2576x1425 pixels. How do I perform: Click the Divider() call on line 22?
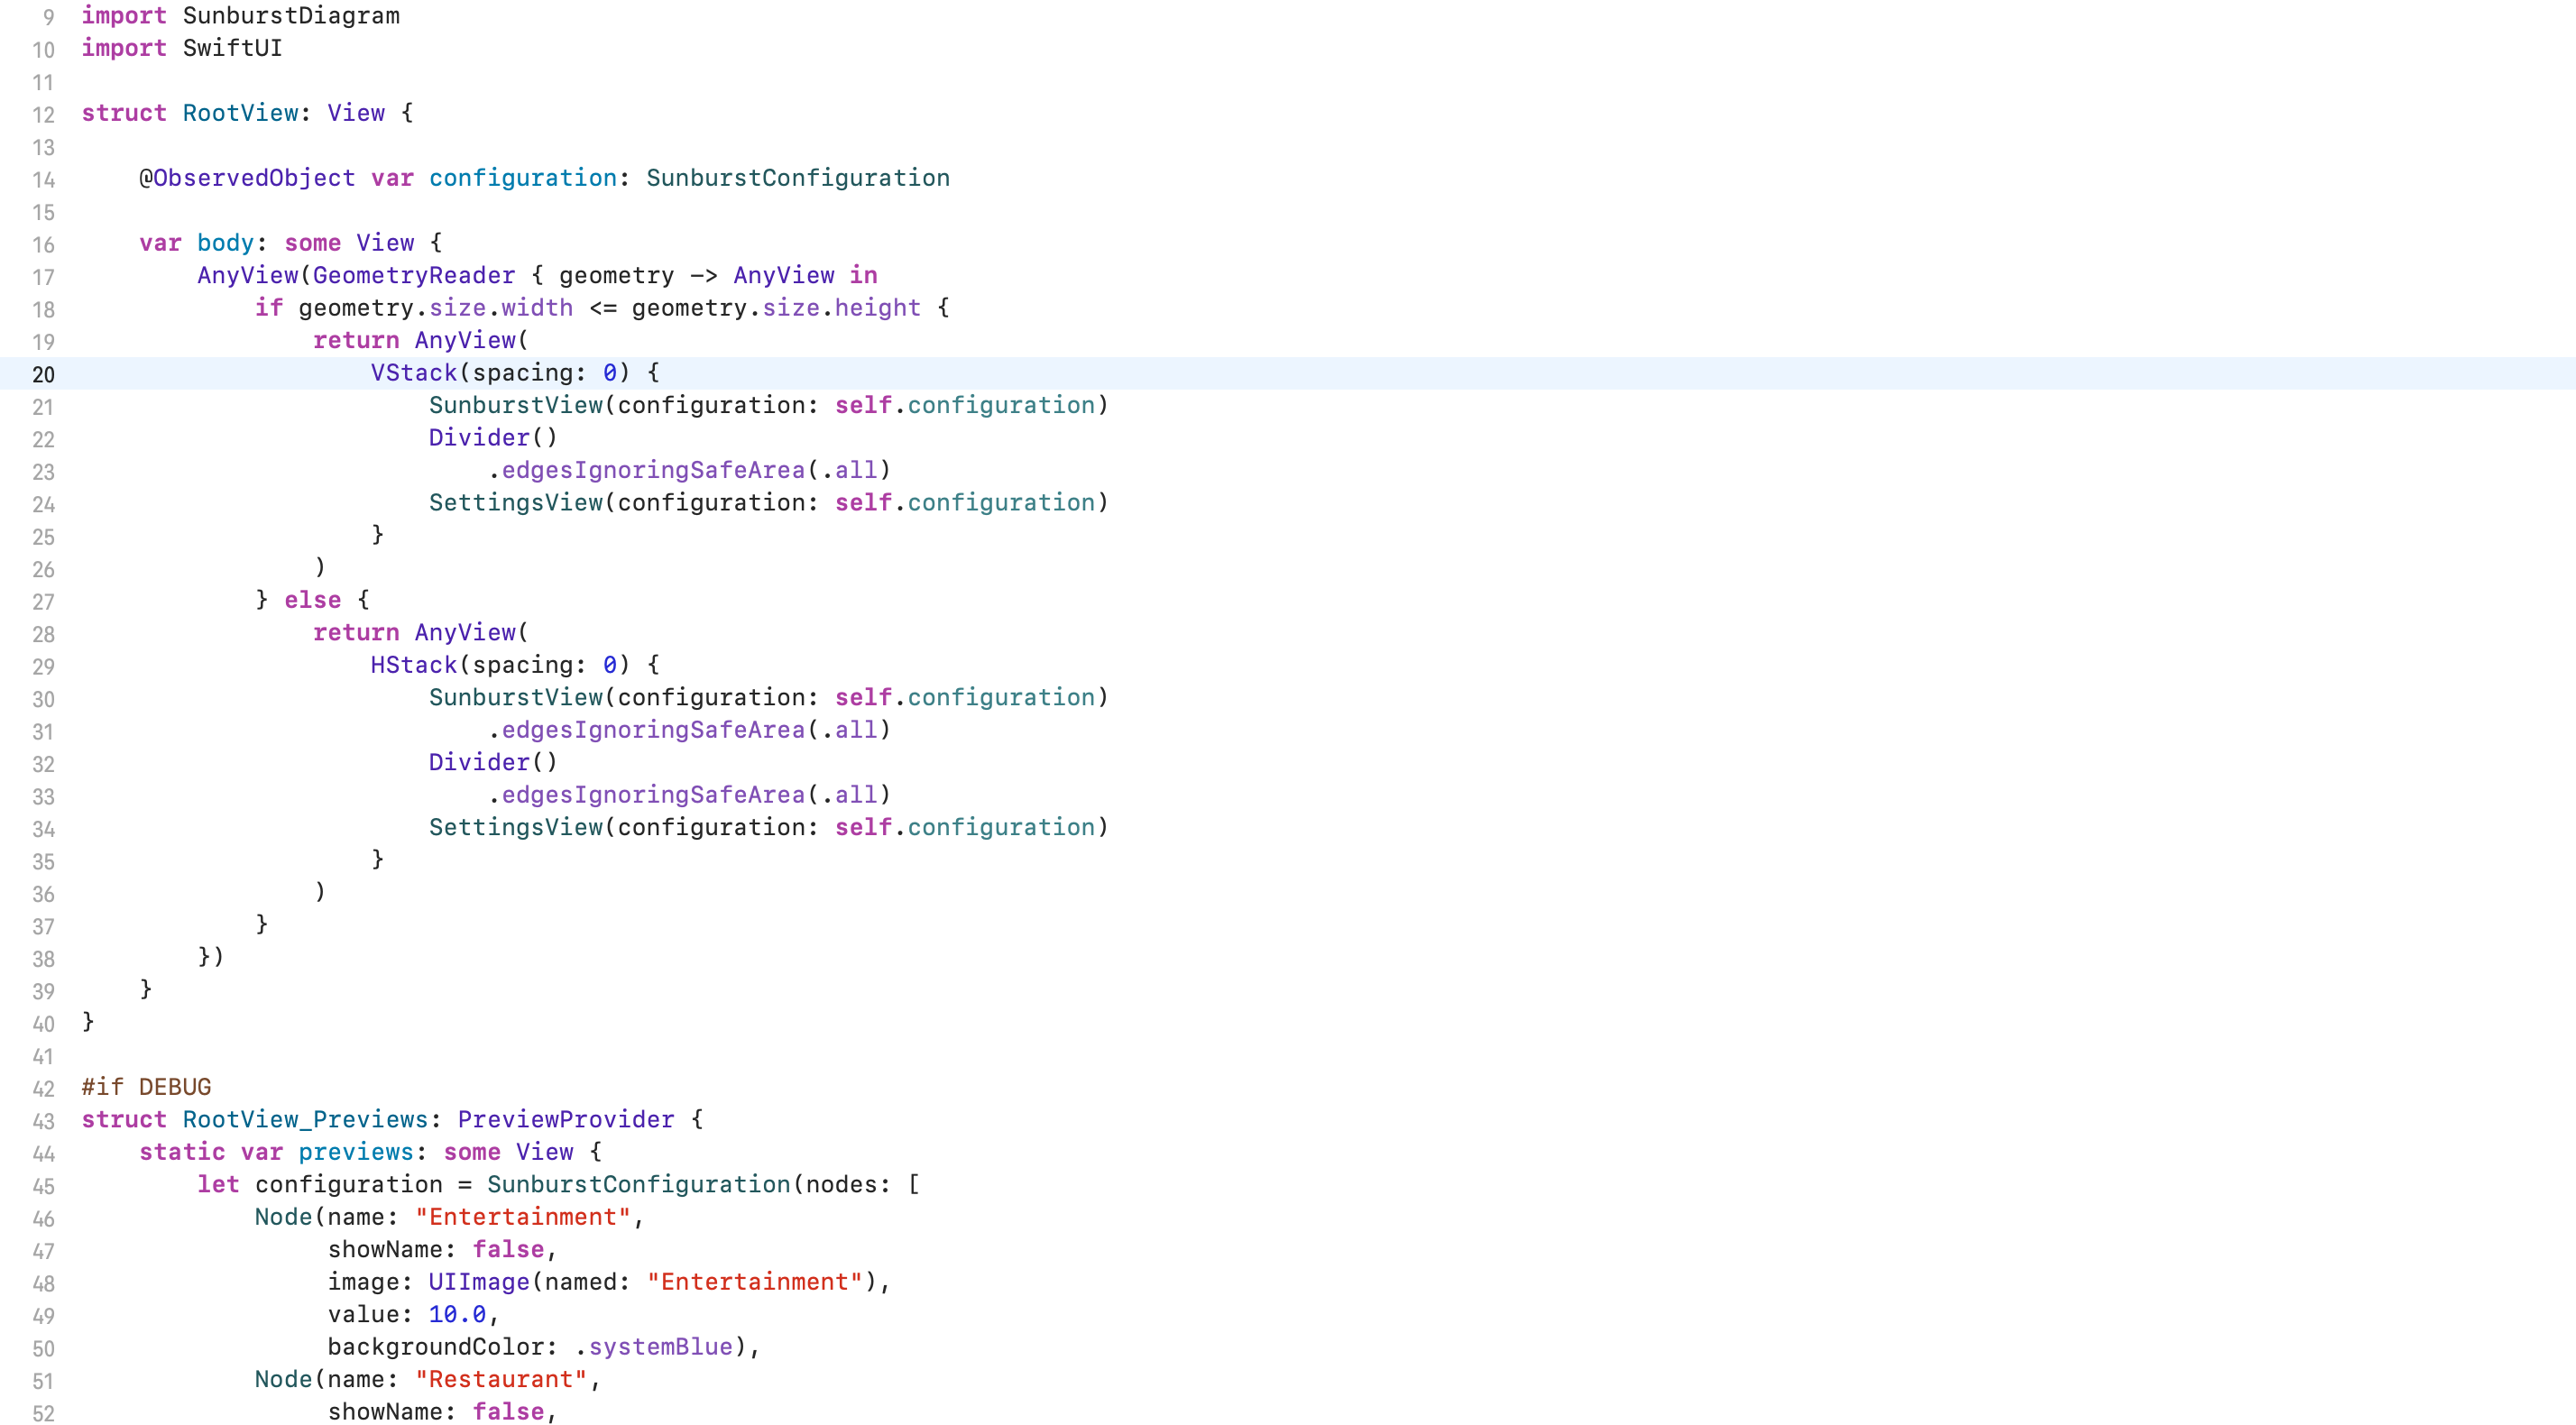coord(493,438)
